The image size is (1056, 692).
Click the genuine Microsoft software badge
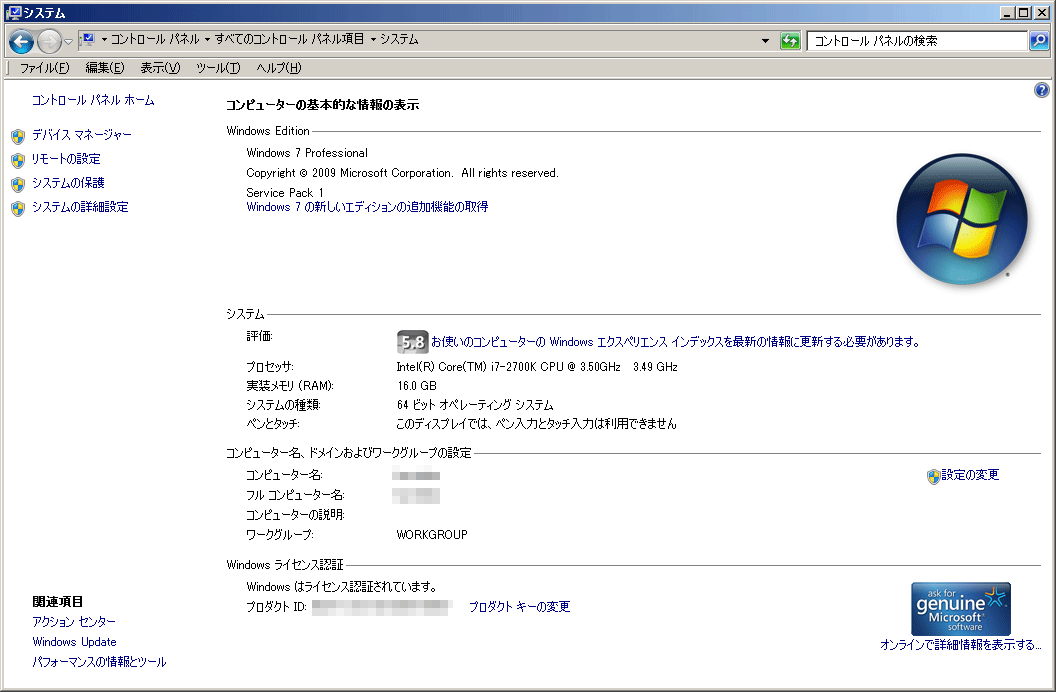pos(960,609)
